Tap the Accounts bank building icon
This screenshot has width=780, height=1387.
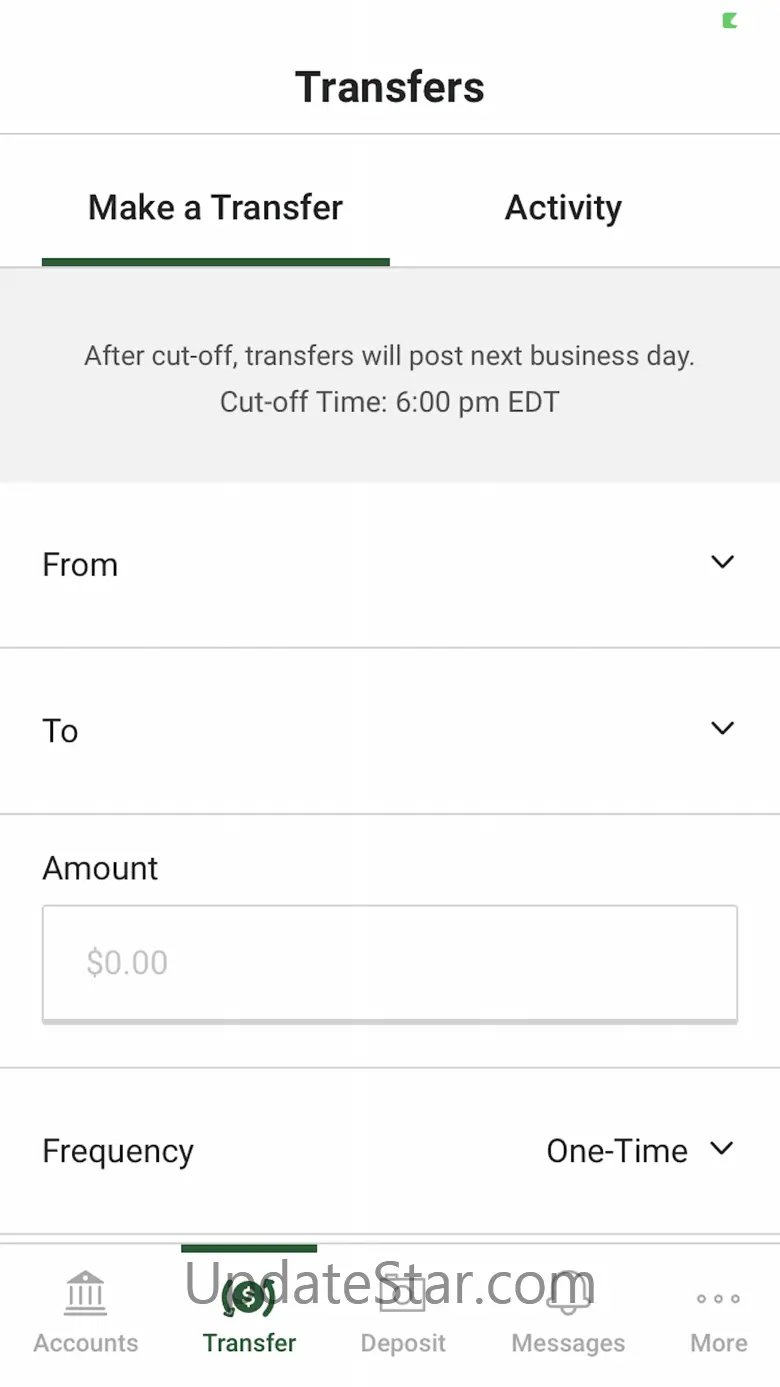coord(86,1295)
